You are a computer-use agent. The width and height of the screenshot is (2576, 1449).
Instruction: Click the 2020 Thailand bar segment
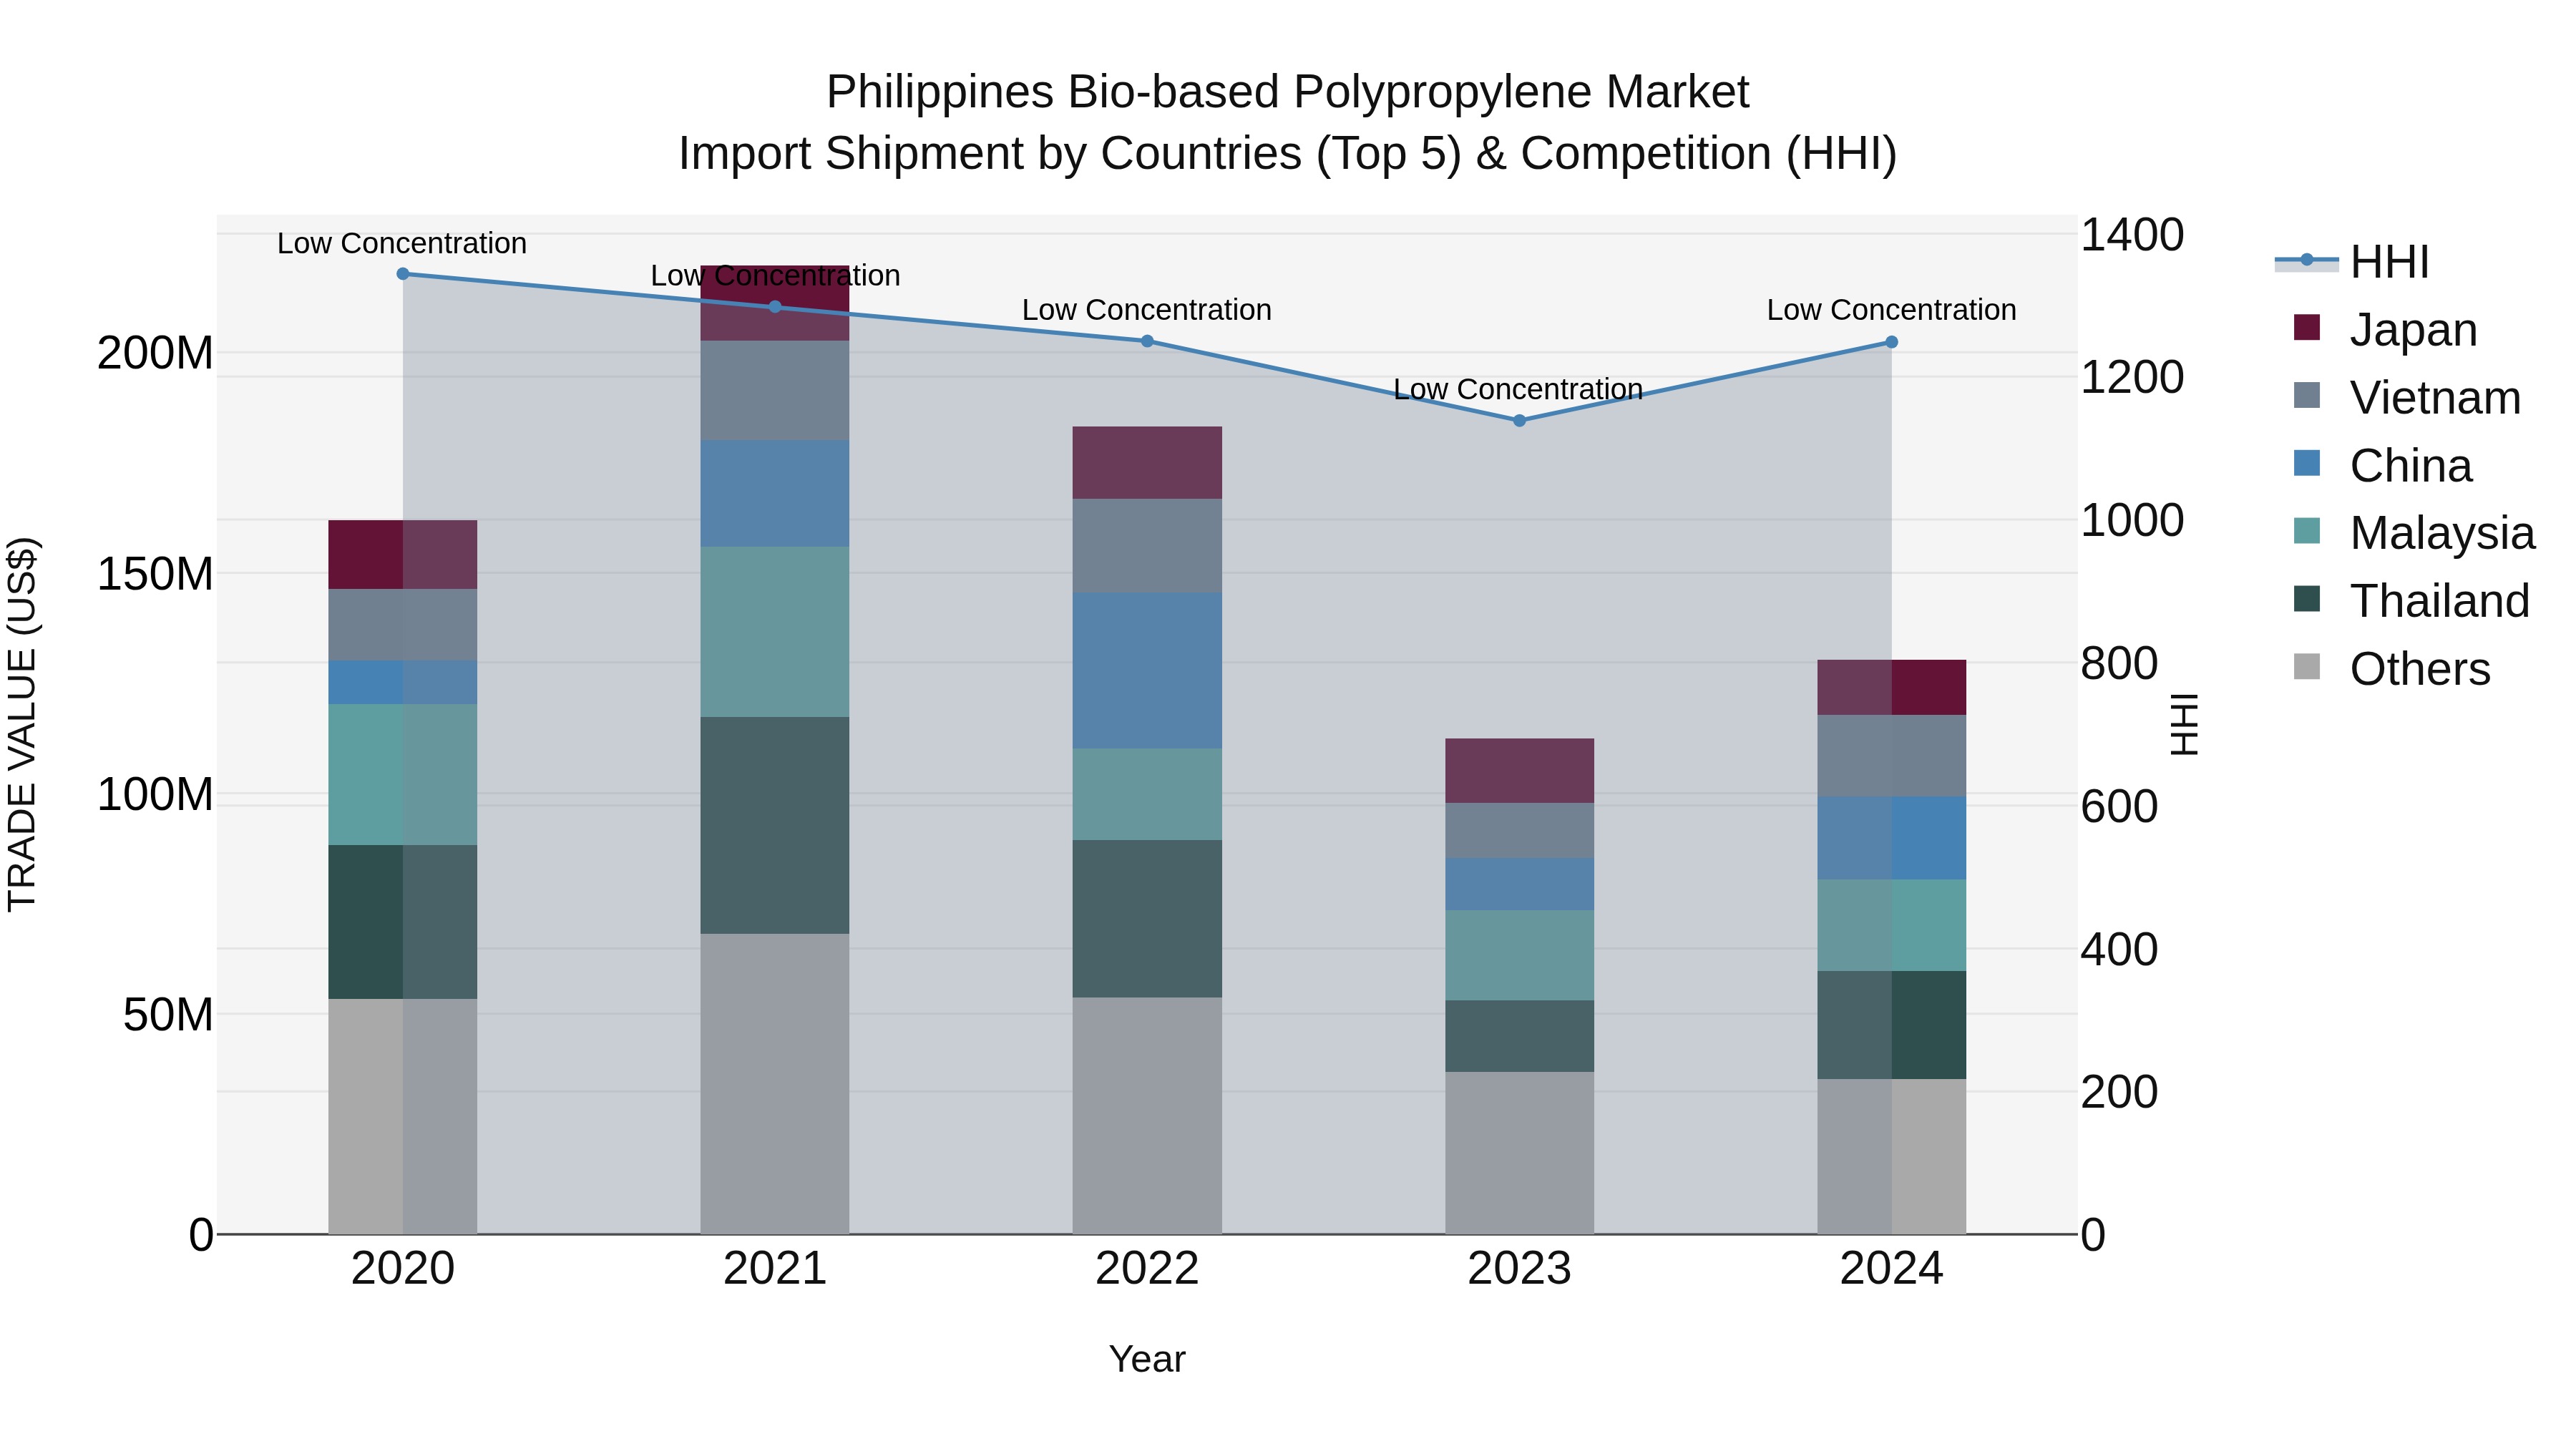coord(403,922)
